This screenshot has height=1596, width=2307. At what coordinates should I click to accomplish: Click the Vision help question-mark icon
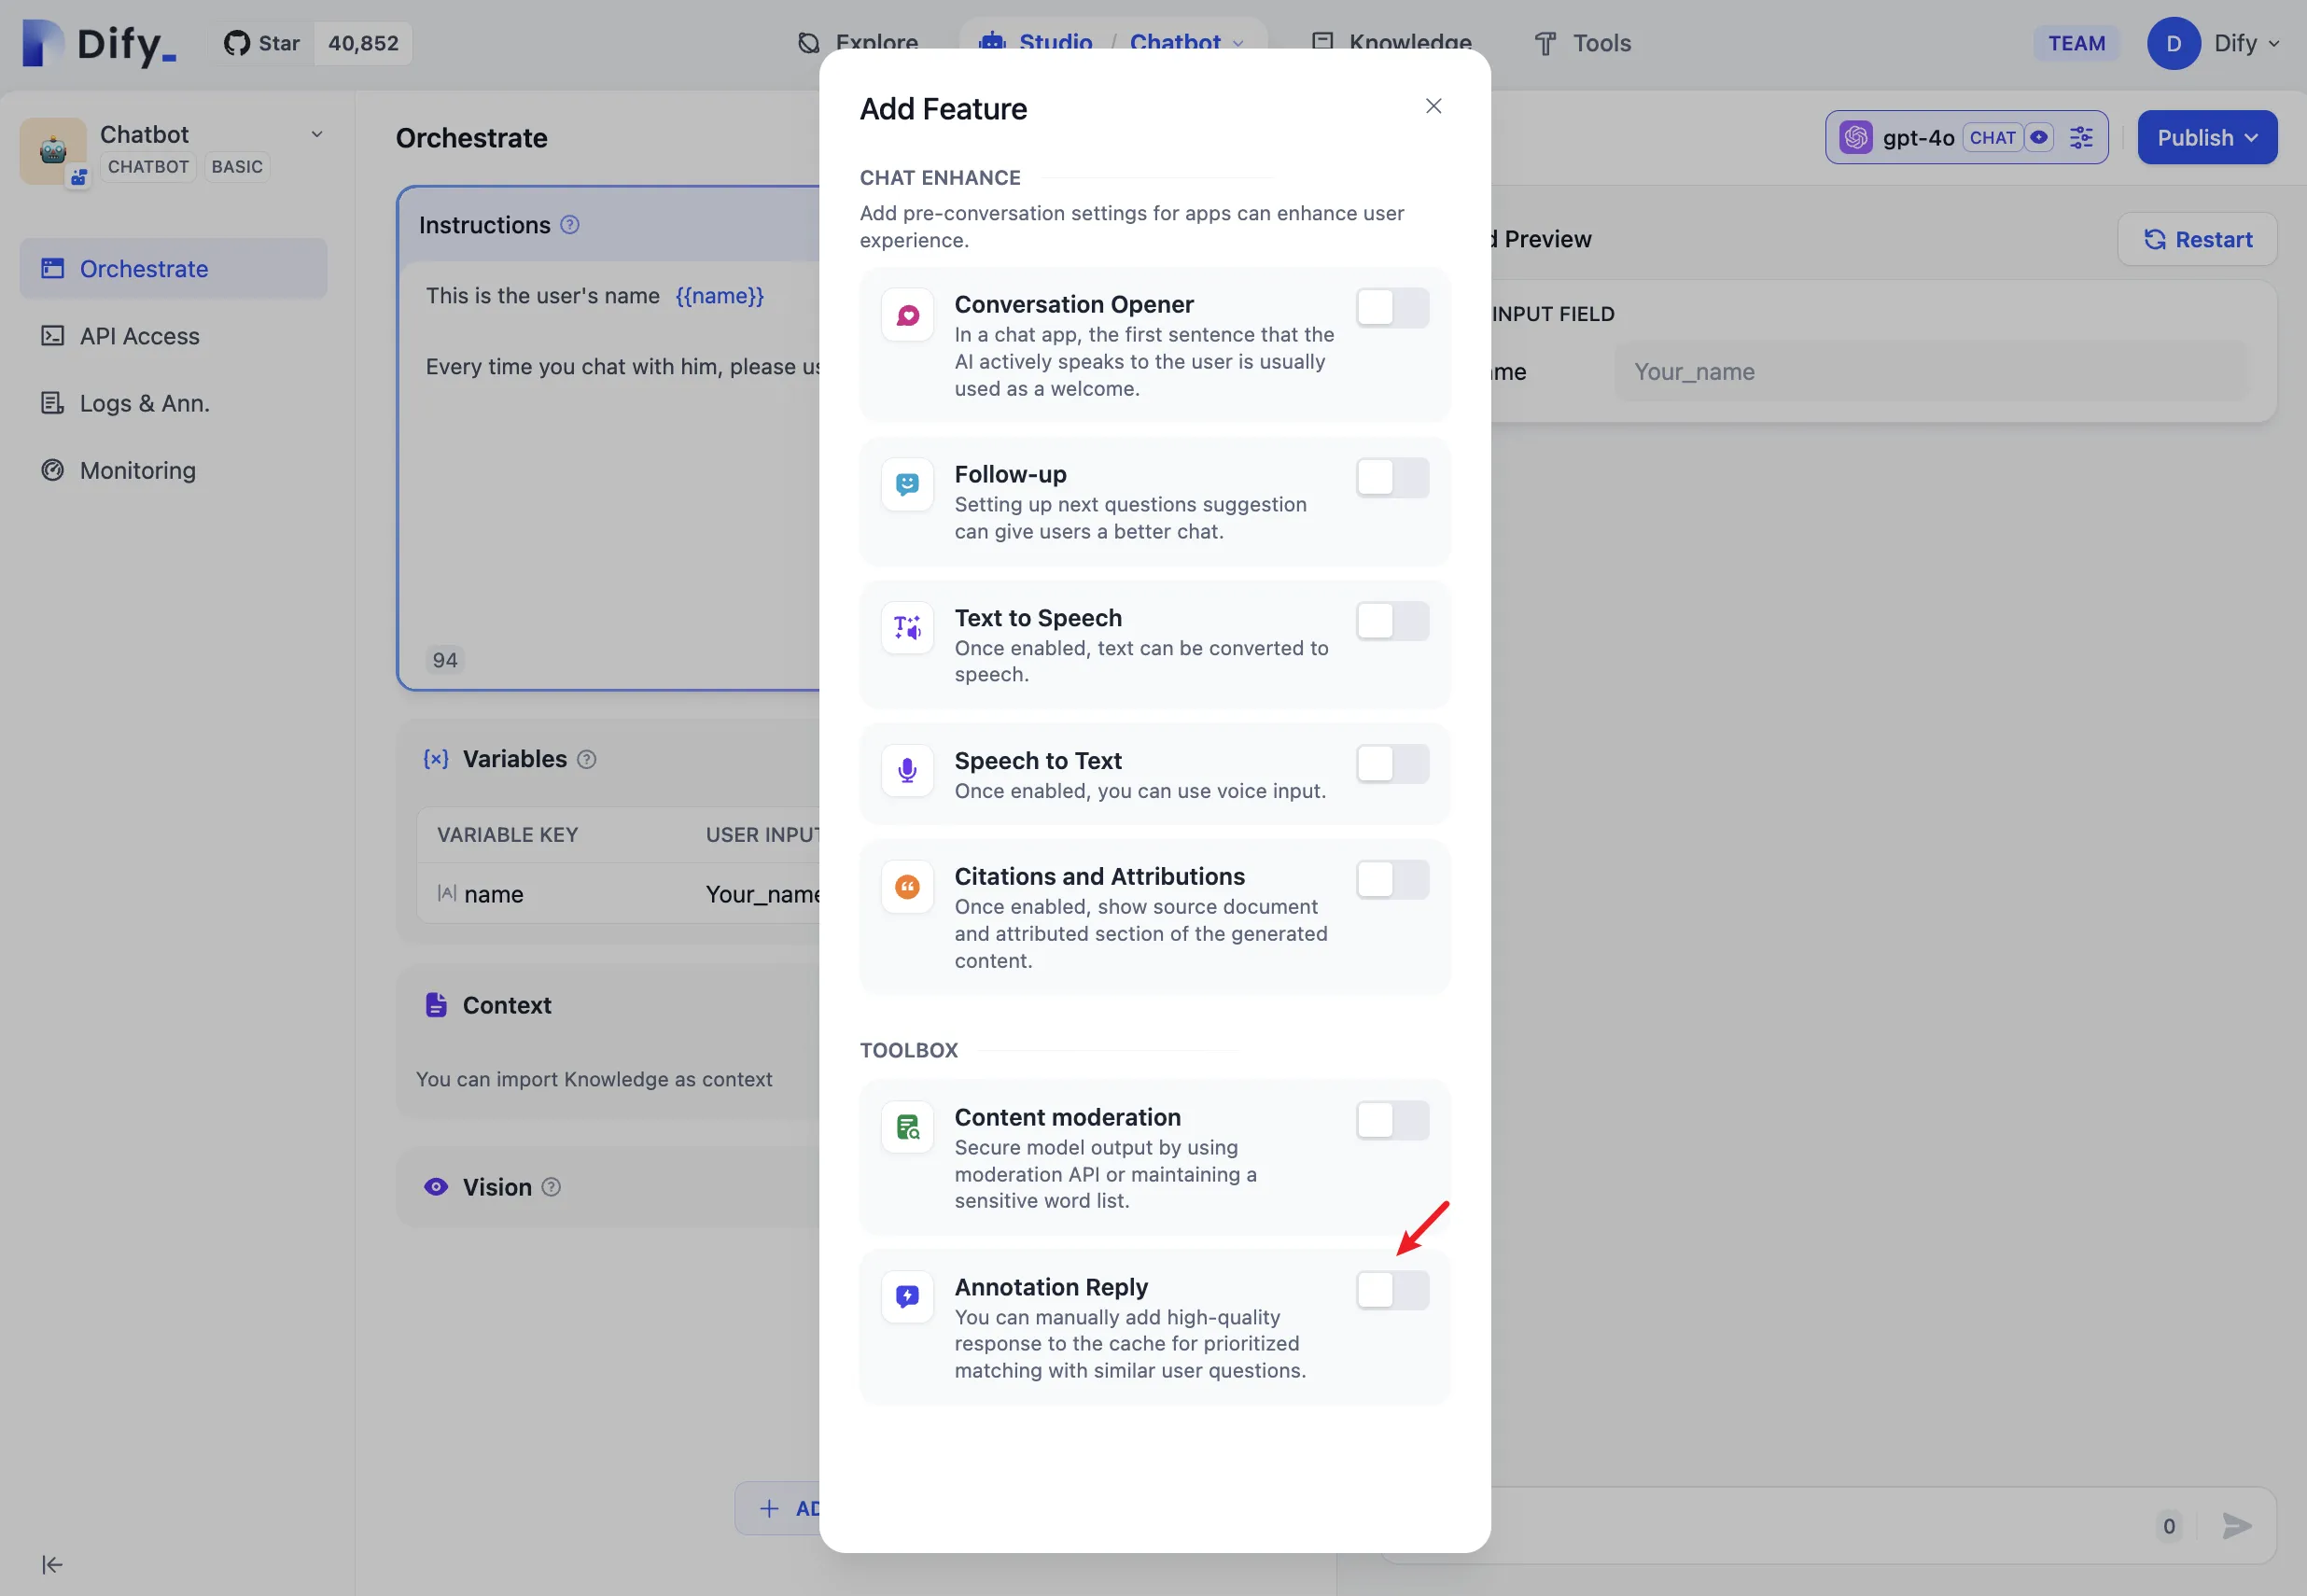tap(551, 1187)
